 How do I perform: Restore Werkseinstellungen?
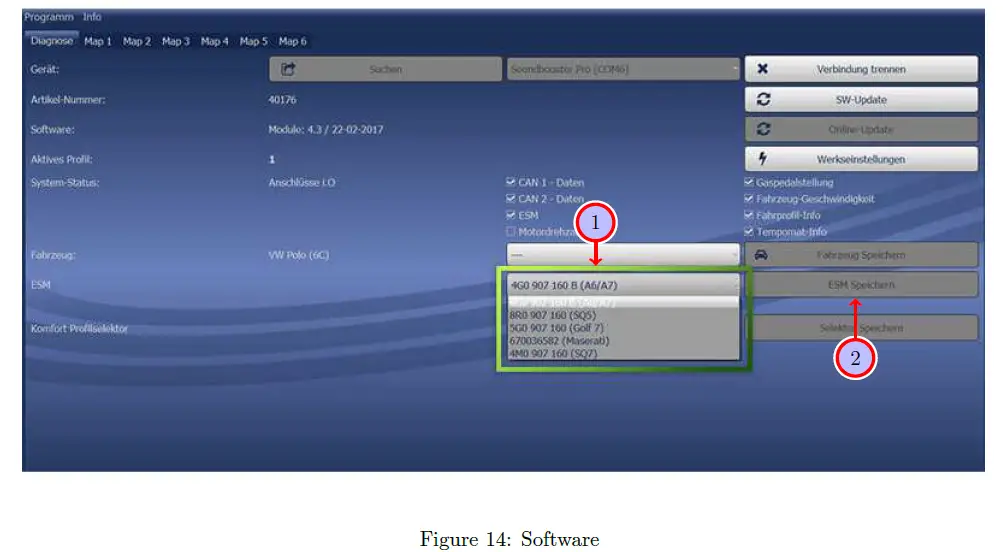(x=861, y=159)
